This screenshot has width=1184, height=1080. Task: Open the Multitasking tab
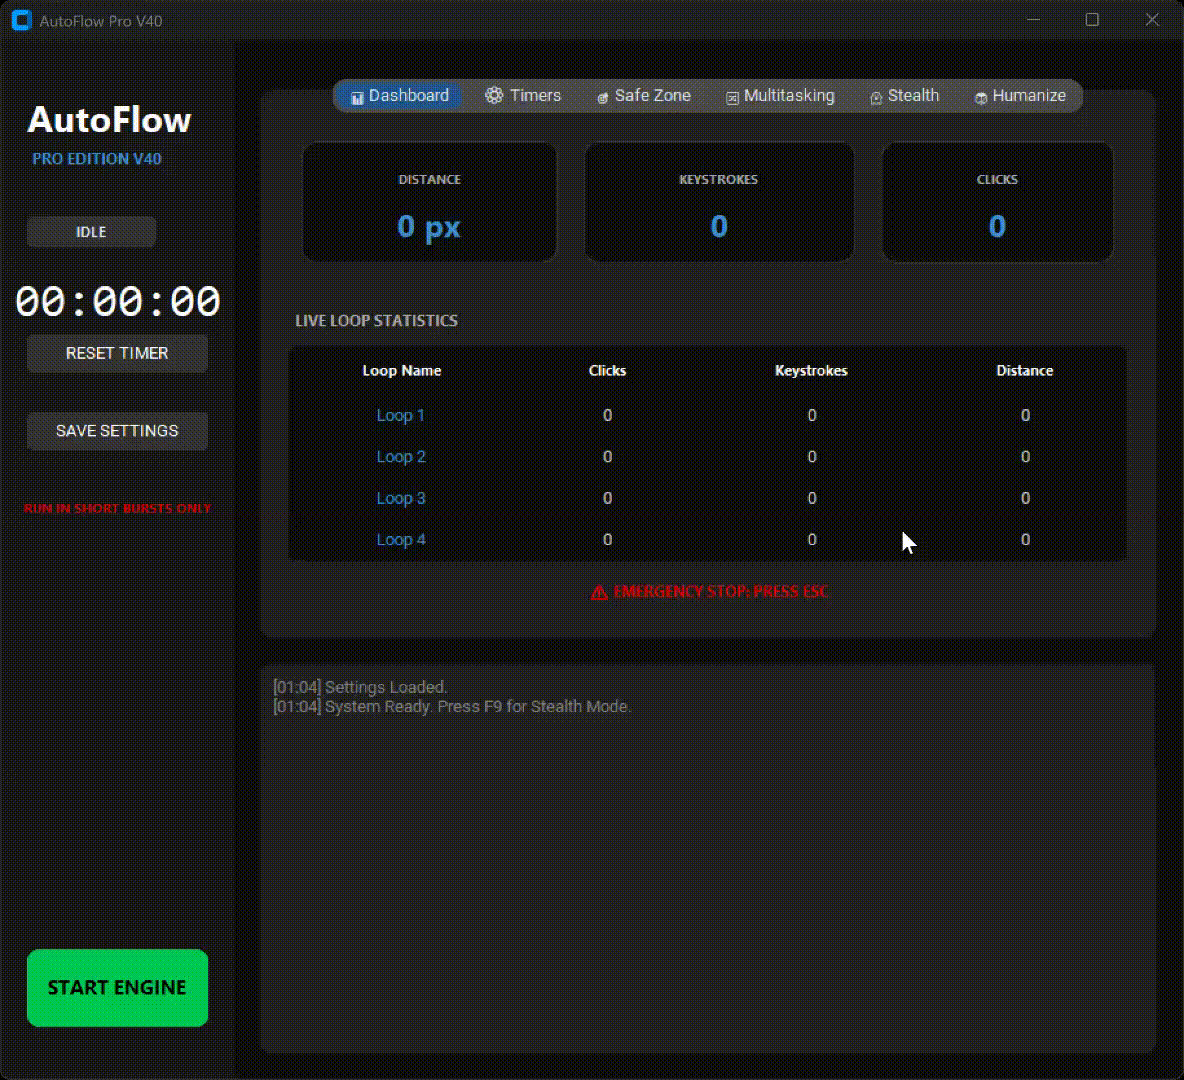781,96
